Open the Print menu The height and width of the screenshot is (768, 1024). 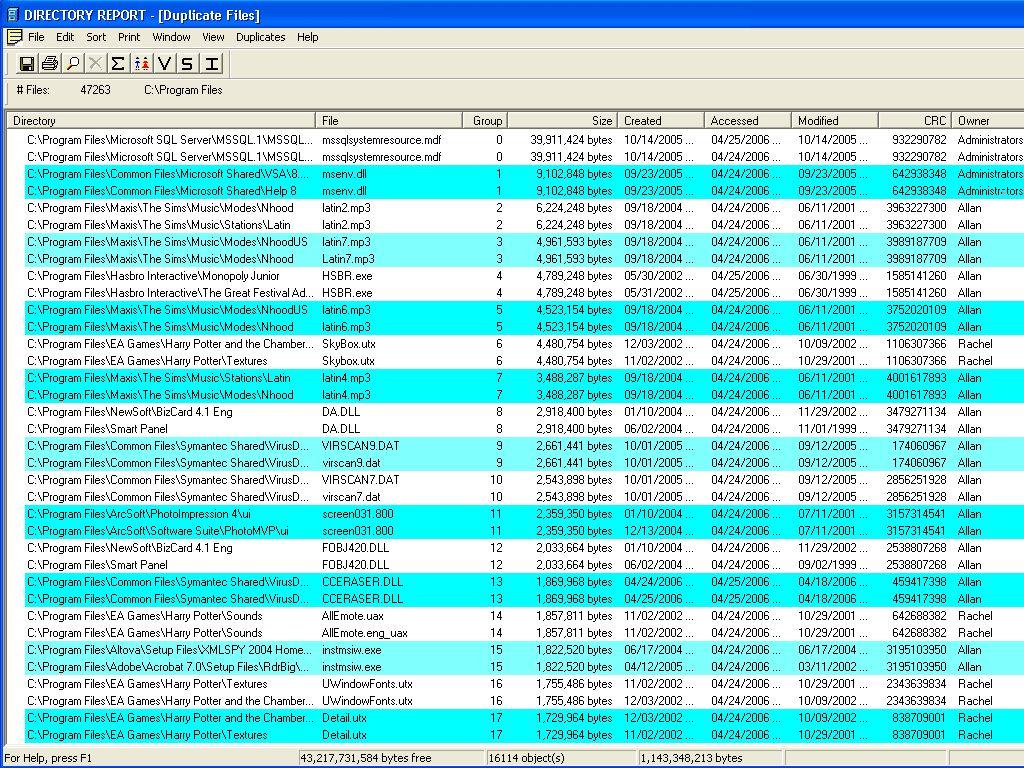[129, 37]
